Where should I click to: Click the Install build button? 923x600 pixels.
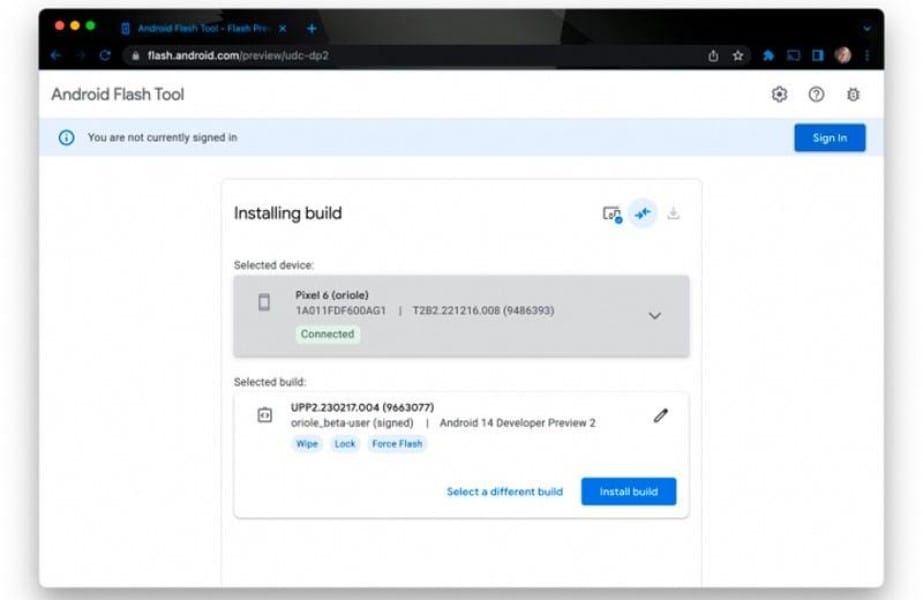tap(628, 492)
